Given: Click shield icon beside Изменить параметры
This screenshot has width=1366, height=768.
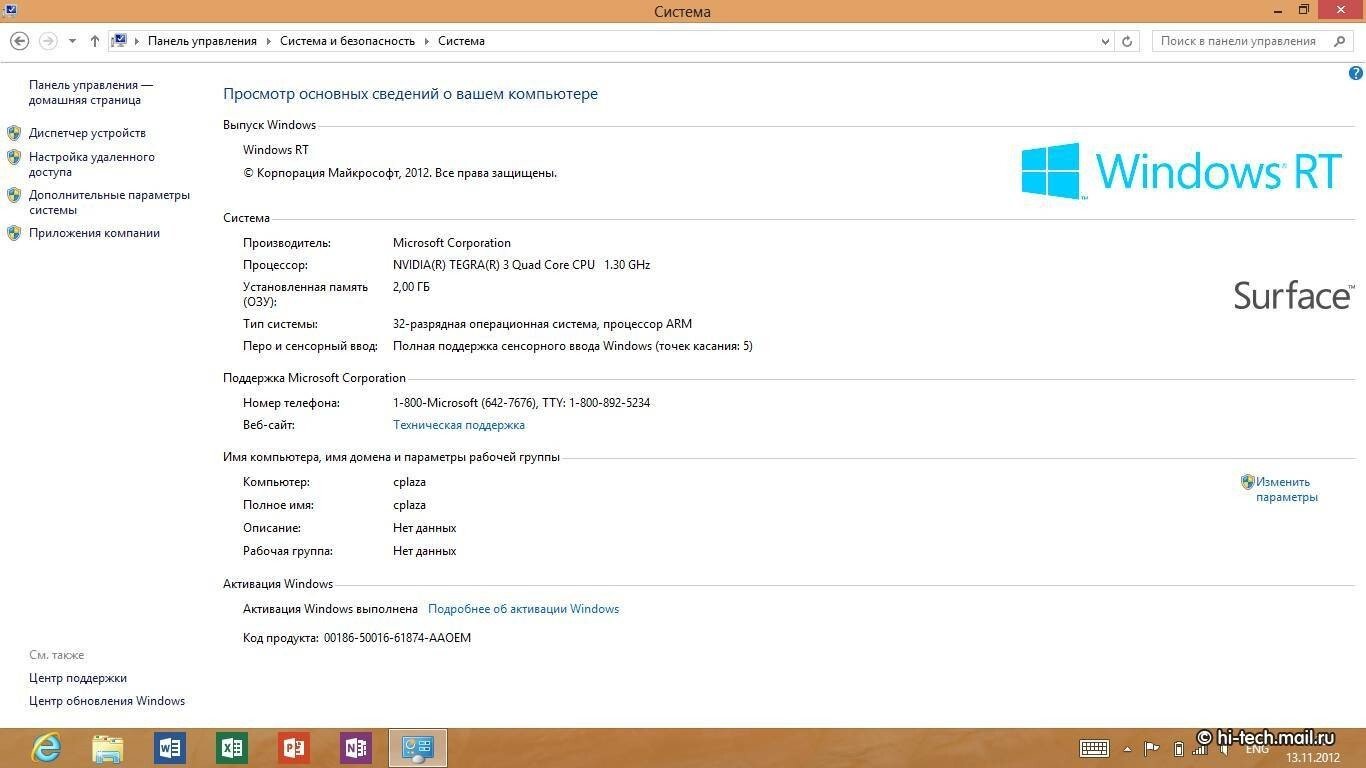Looking at the screenshot, I should [1247, 482].
